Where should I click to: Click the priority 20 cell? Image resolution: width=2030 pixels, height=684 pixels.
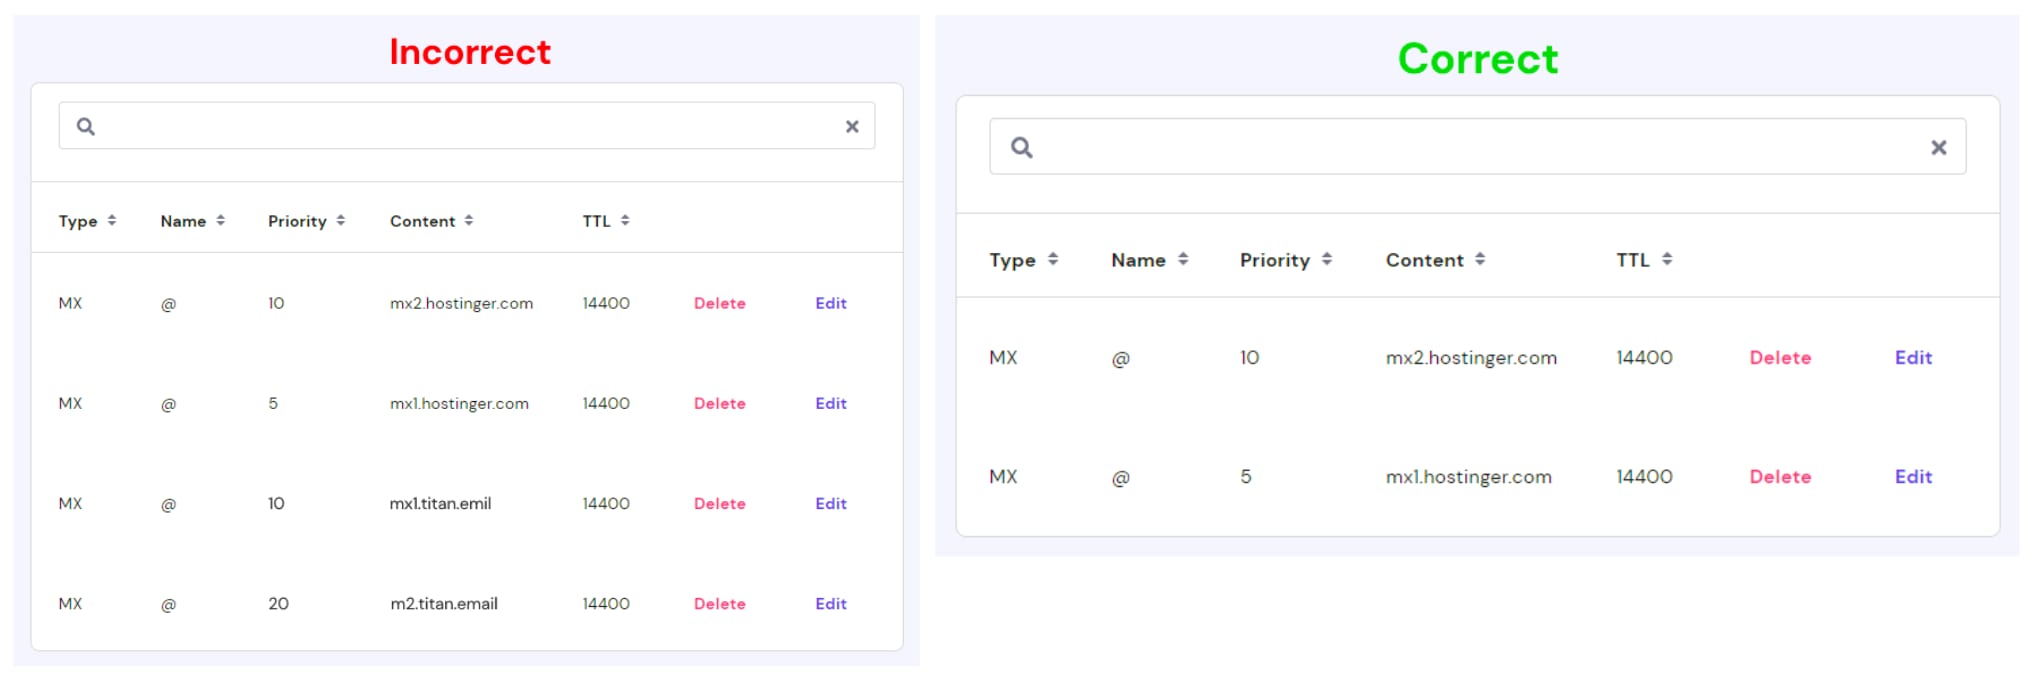(x=278, y=603)
